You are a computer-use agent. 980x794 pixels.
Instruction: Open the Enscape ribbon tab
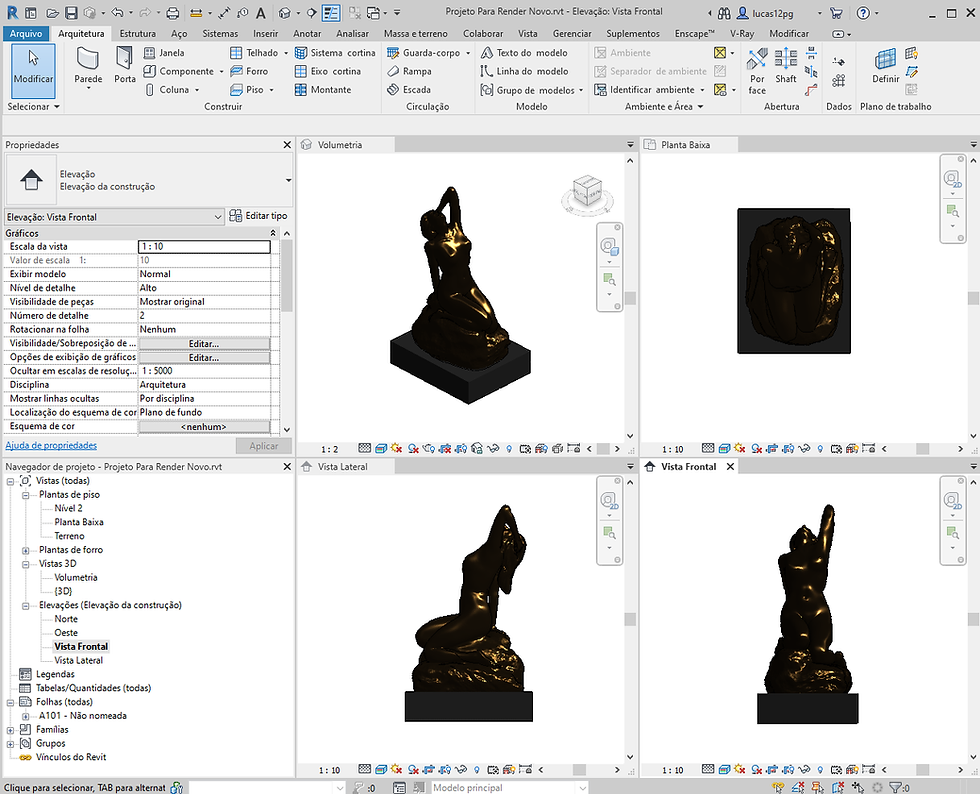pyautogui.click(x=694, y=33)
